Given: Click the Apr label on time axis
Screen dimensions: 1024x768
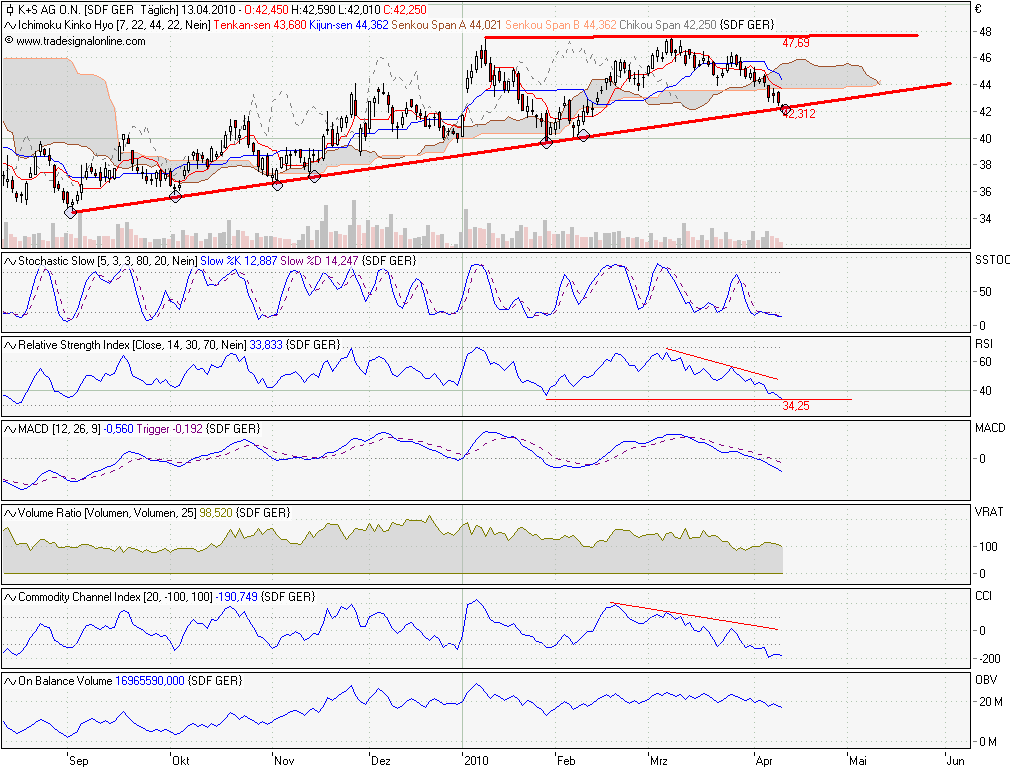Looking at the screenshot, I should (764, 761).
